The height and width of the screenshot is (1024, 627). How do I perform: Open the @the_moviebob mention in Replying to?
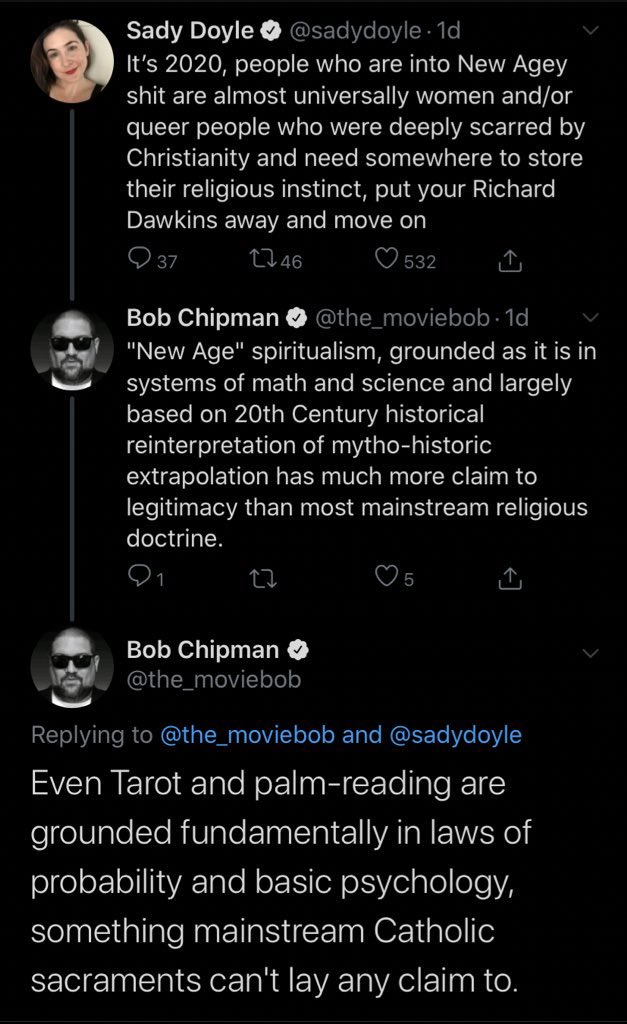[247, 735]
